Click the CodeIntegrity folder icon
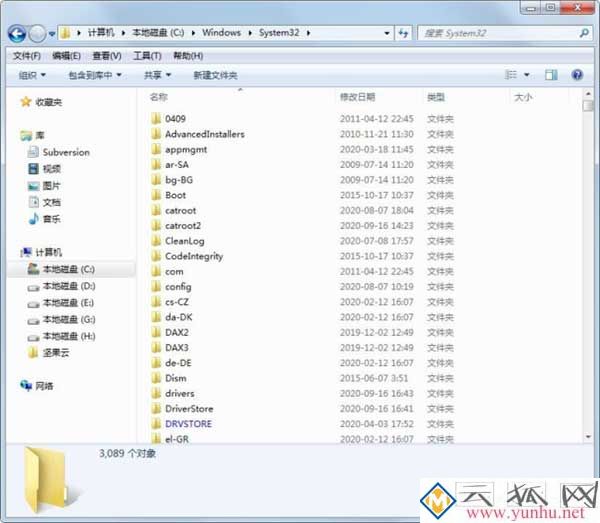The height and width of the screenshot is (523, 600). 156,256
